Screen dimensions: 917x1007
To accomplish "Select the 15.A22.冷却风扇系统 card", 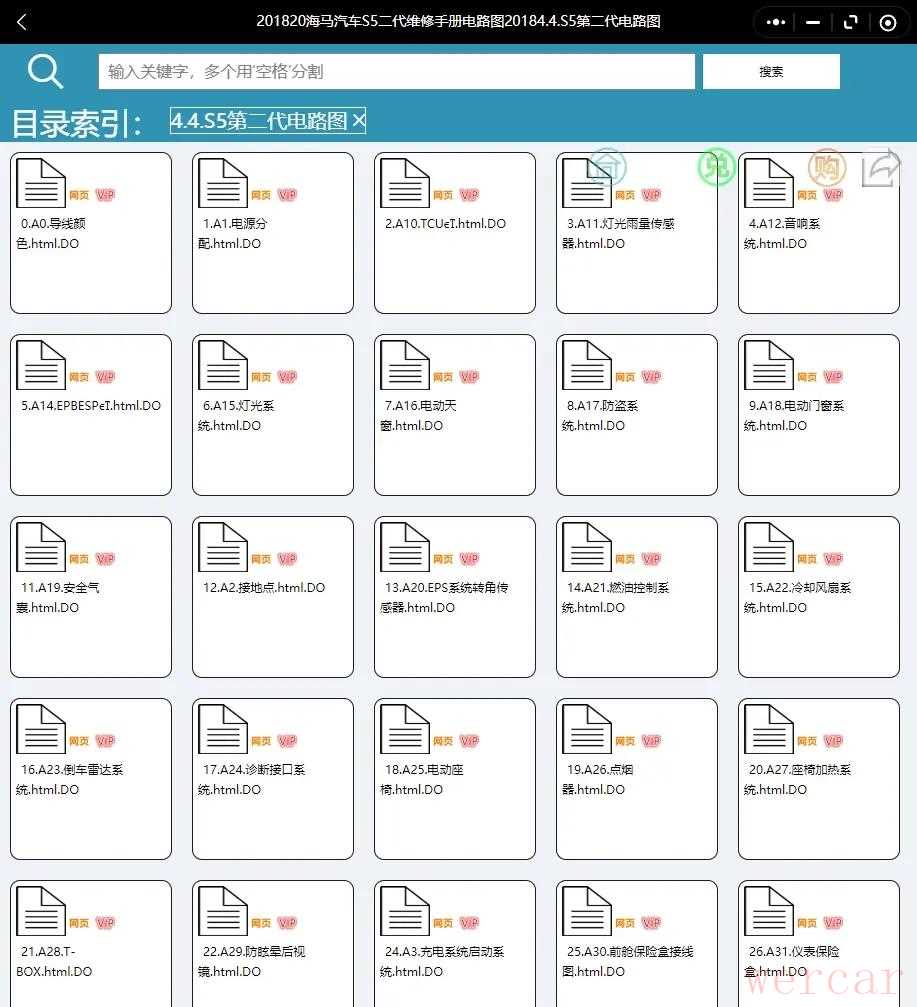I will point(819,597).
